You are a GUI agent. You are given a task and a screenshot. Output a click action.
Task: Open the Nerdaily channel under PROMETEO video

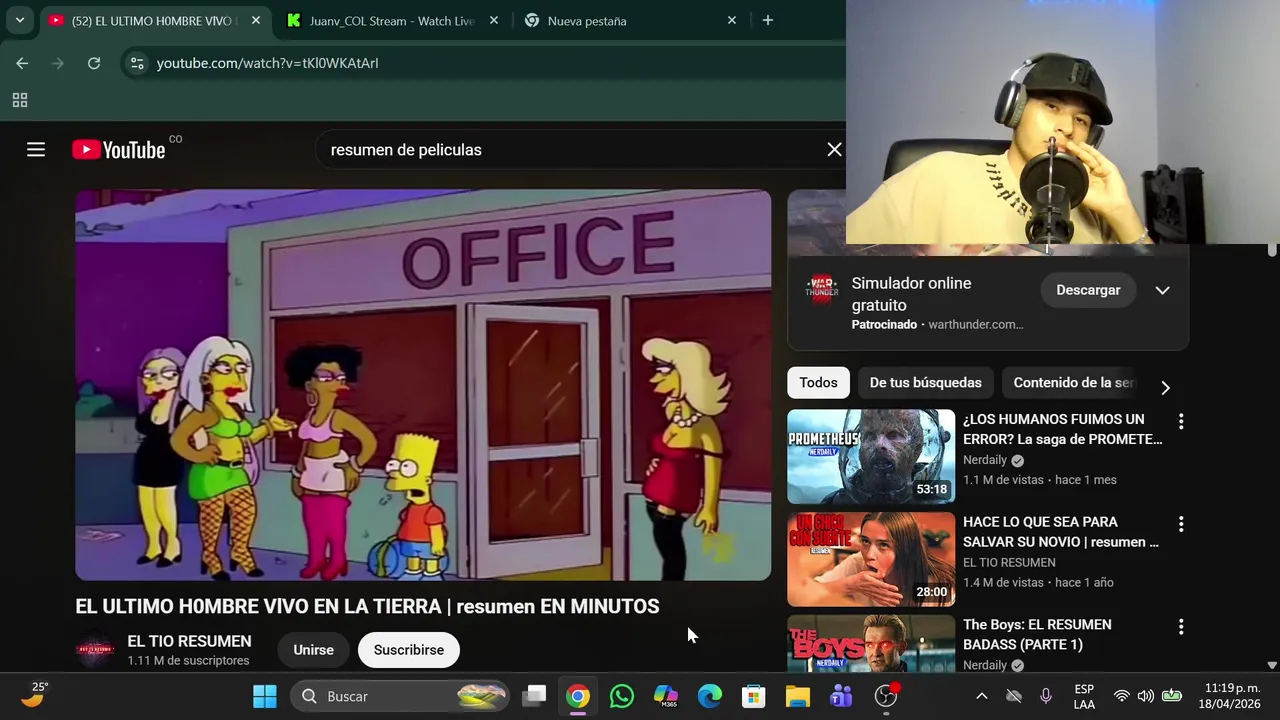coord(985,460)
